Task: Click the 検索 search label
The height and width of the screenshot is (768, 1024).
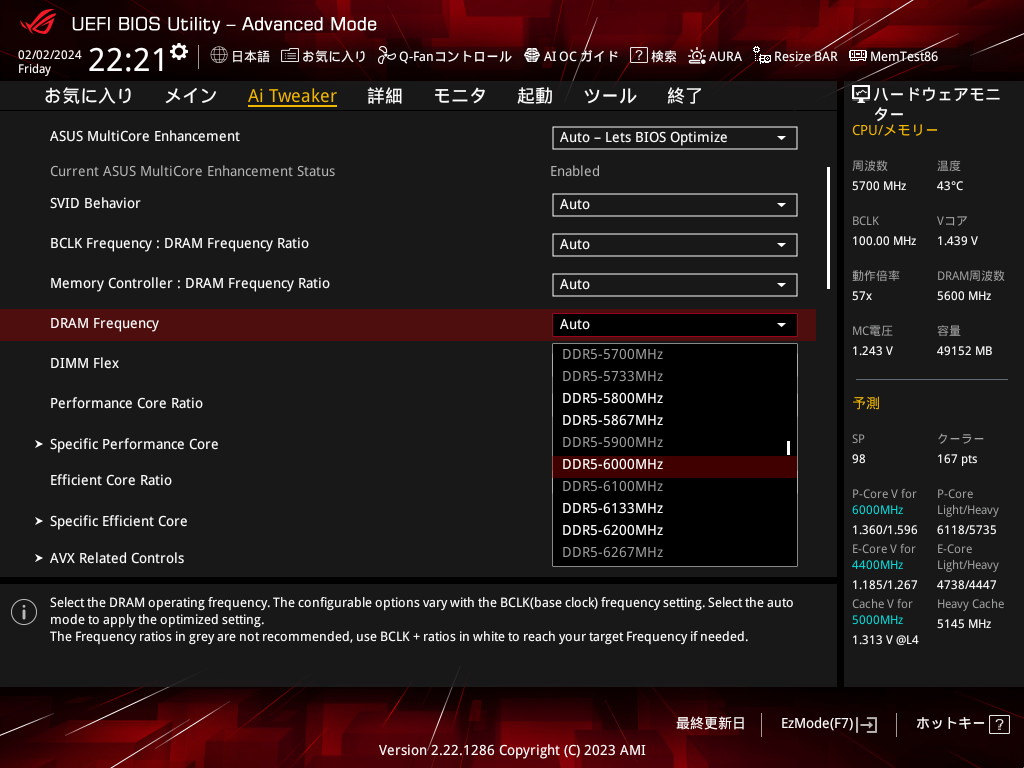Action: [664, 57]
